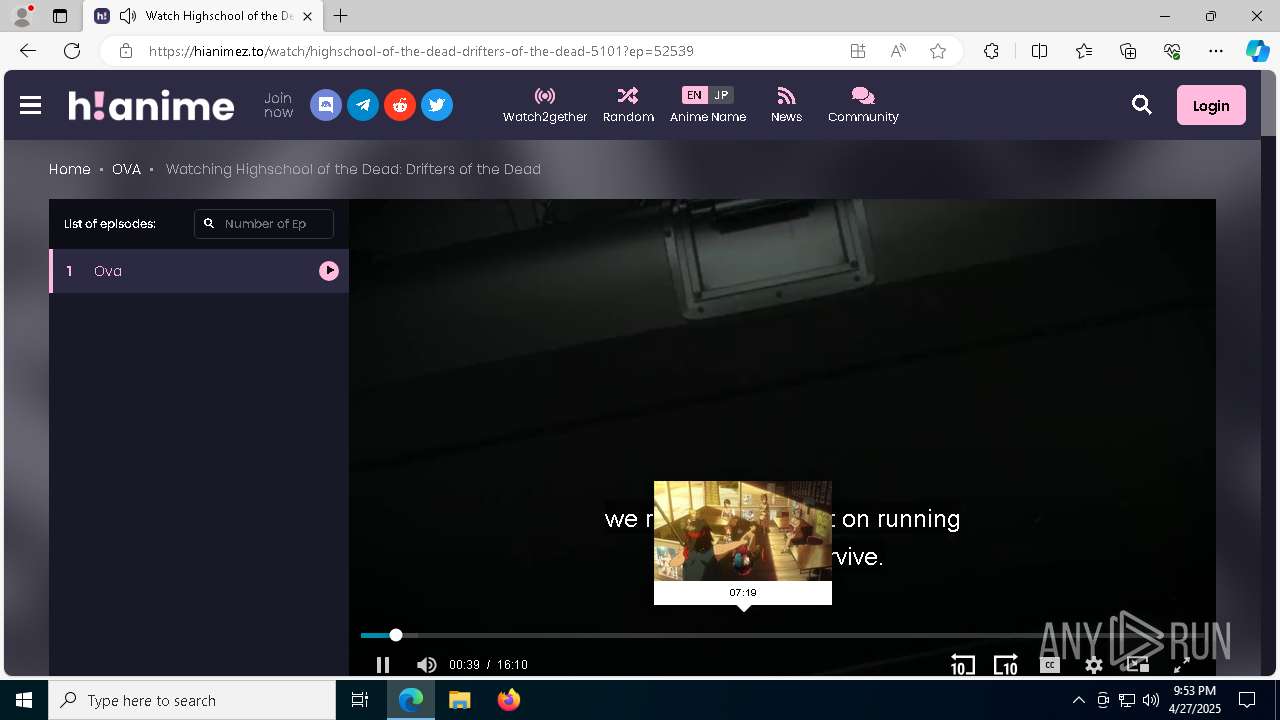Add page to favorites star
Image resolution: width=1280 pixels, height=720 pixels.
coord(938,51)
